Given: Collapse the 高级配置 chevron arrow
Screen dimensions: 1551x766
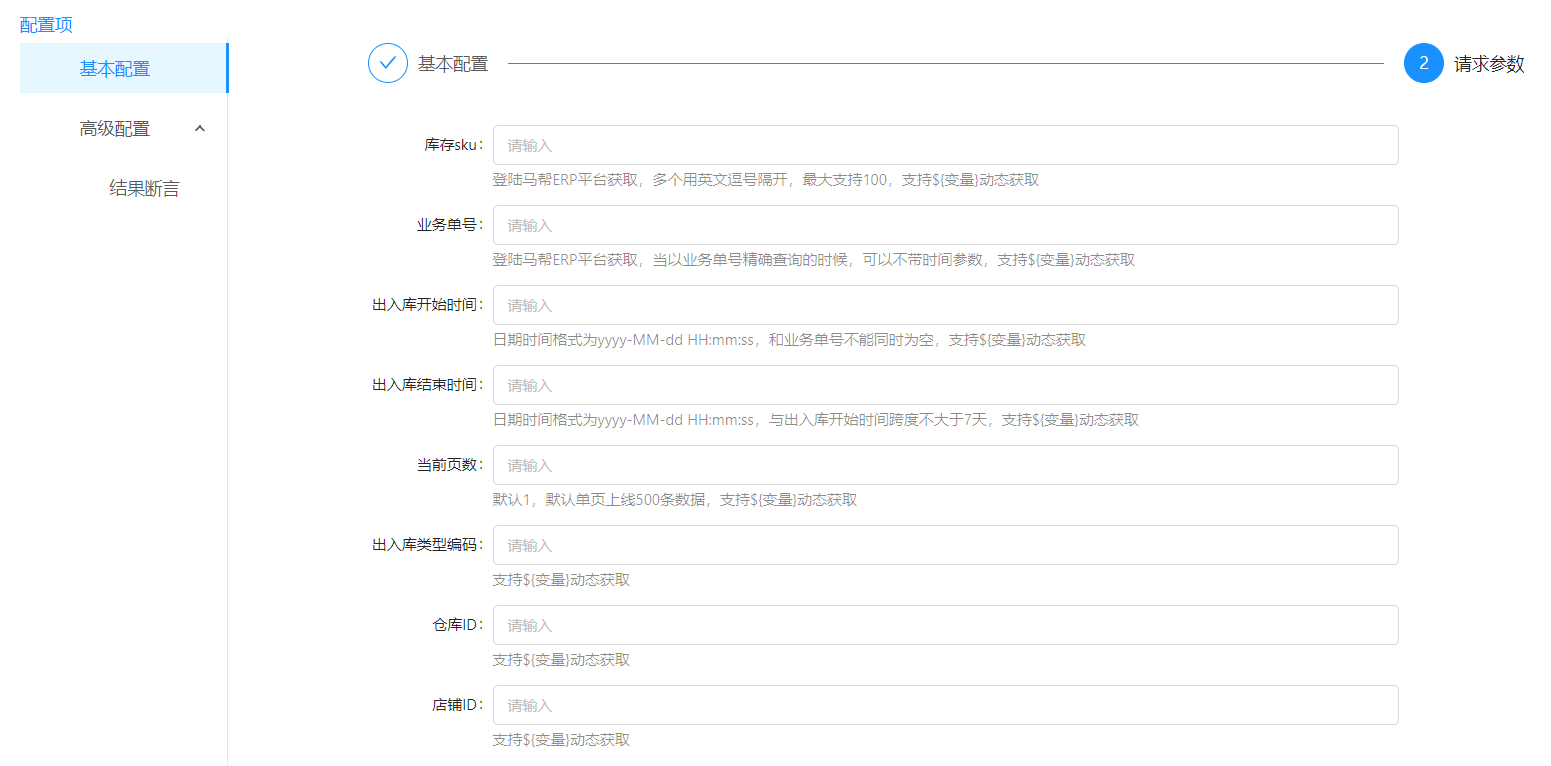Looking at the screenshot, I should tap(199, 128).
